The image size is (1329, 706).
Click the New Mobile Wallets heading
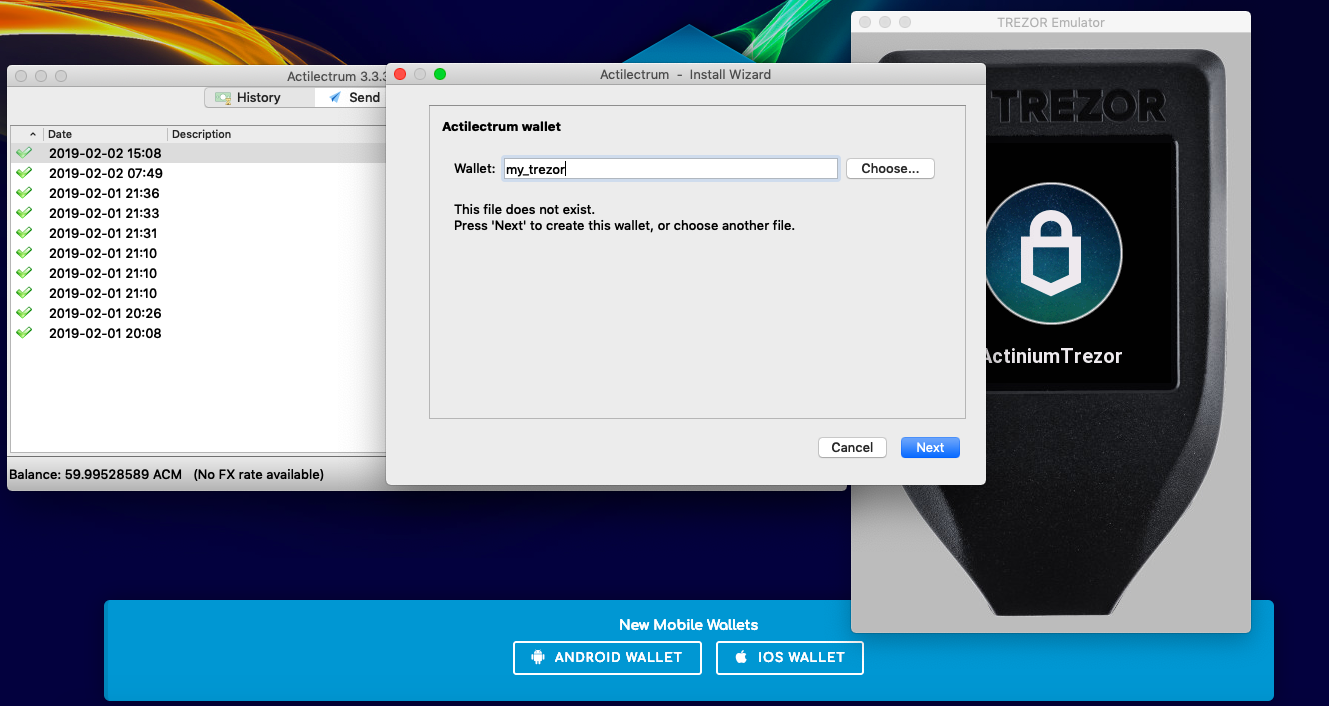click(x=688, y=625)
